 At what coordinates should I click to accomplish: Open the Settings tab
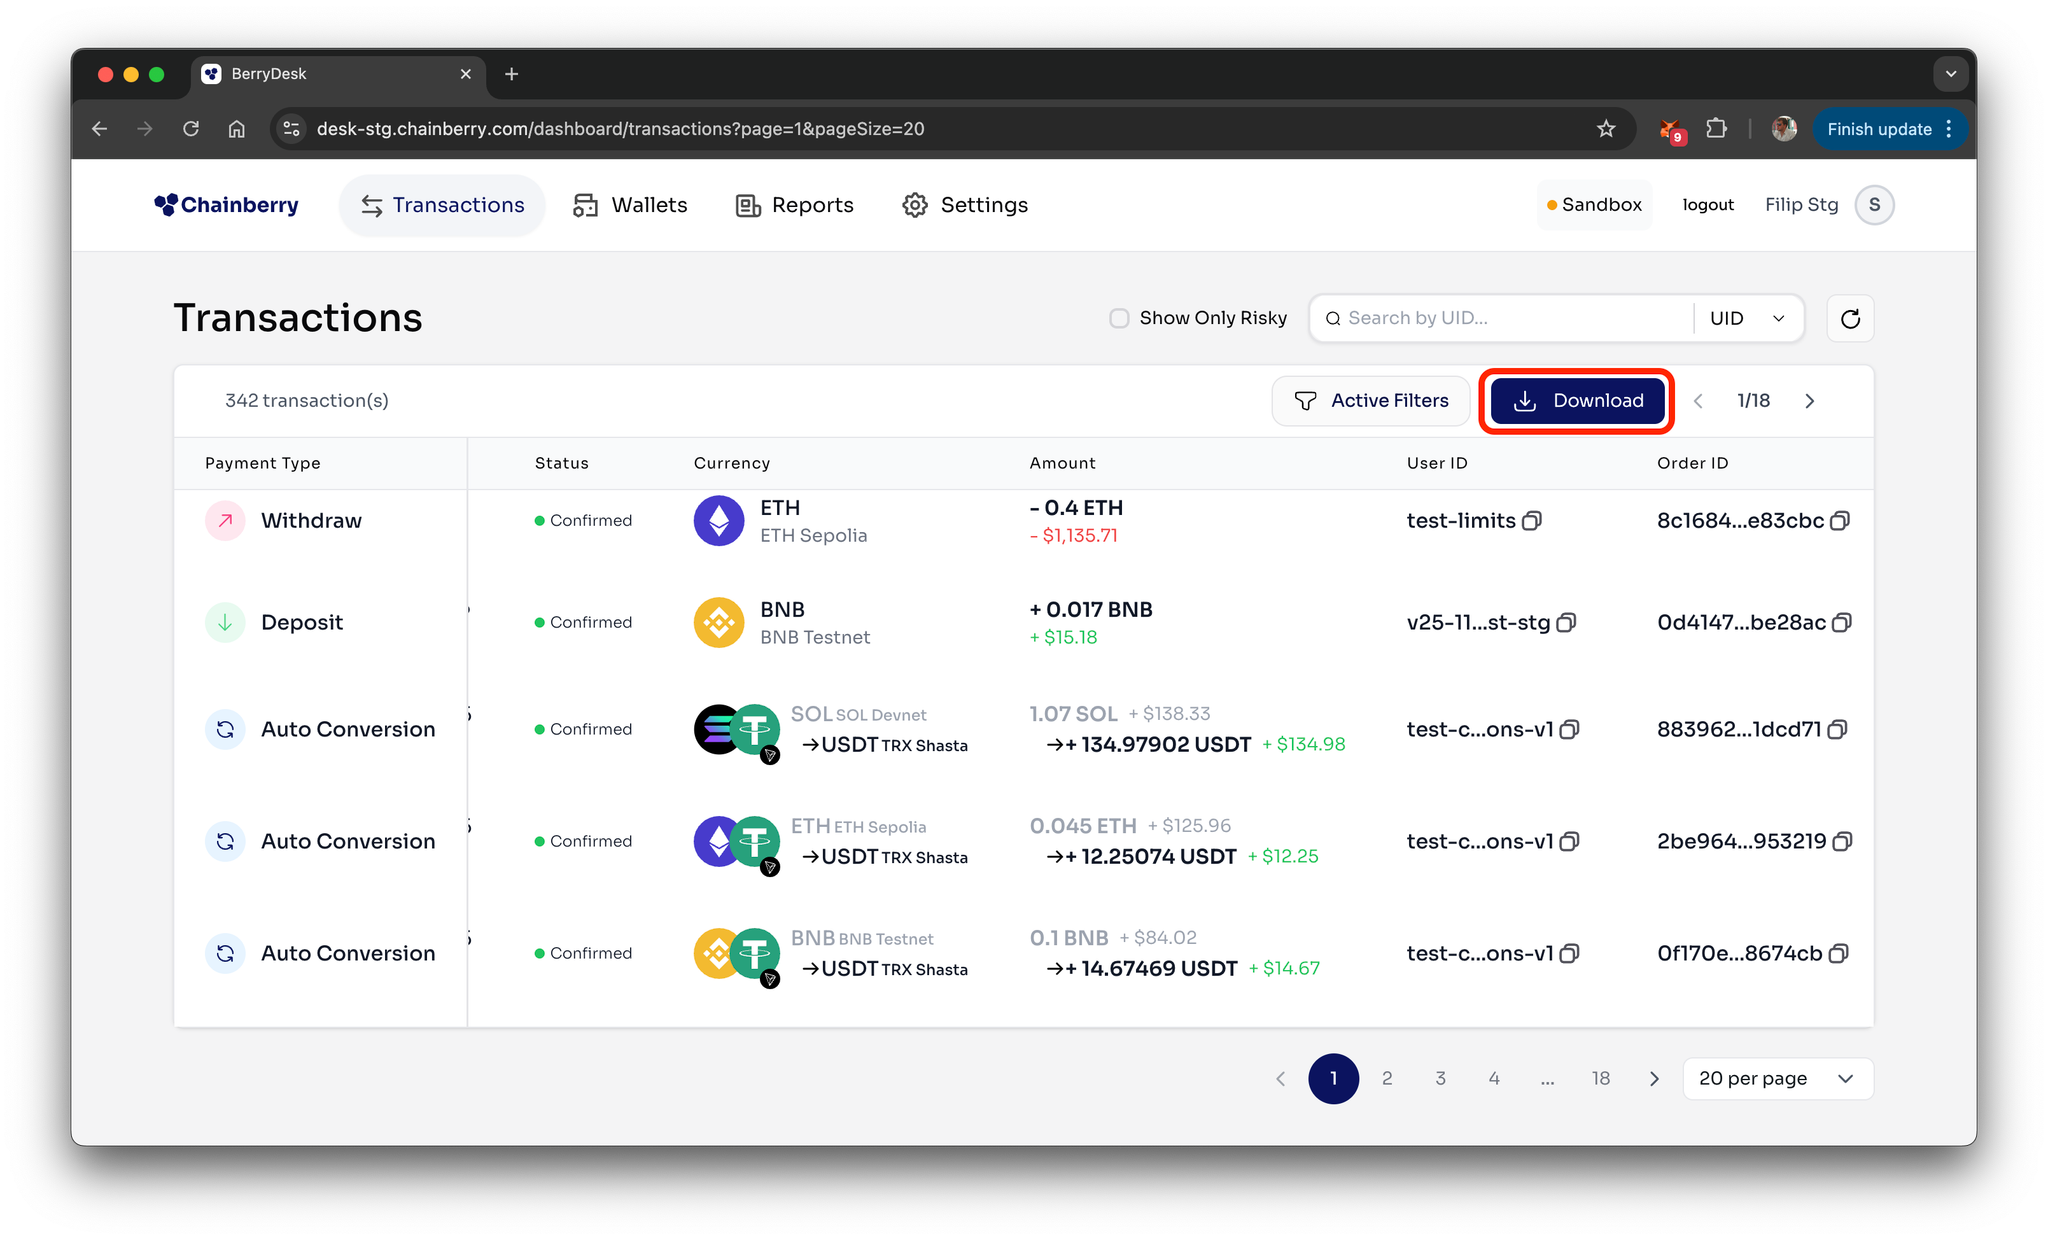pos(965,205)
